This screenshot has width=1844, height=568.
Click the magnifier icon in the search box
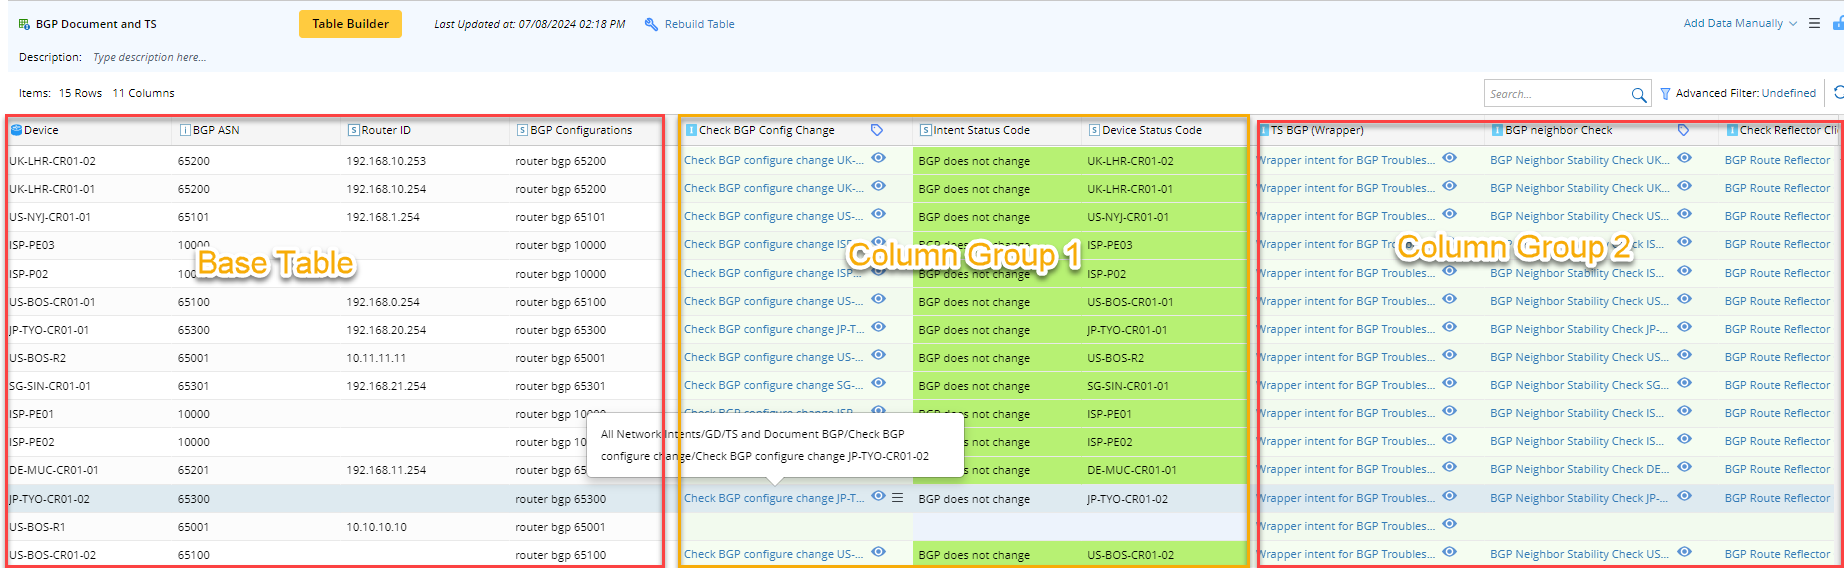click(1639, 94)
